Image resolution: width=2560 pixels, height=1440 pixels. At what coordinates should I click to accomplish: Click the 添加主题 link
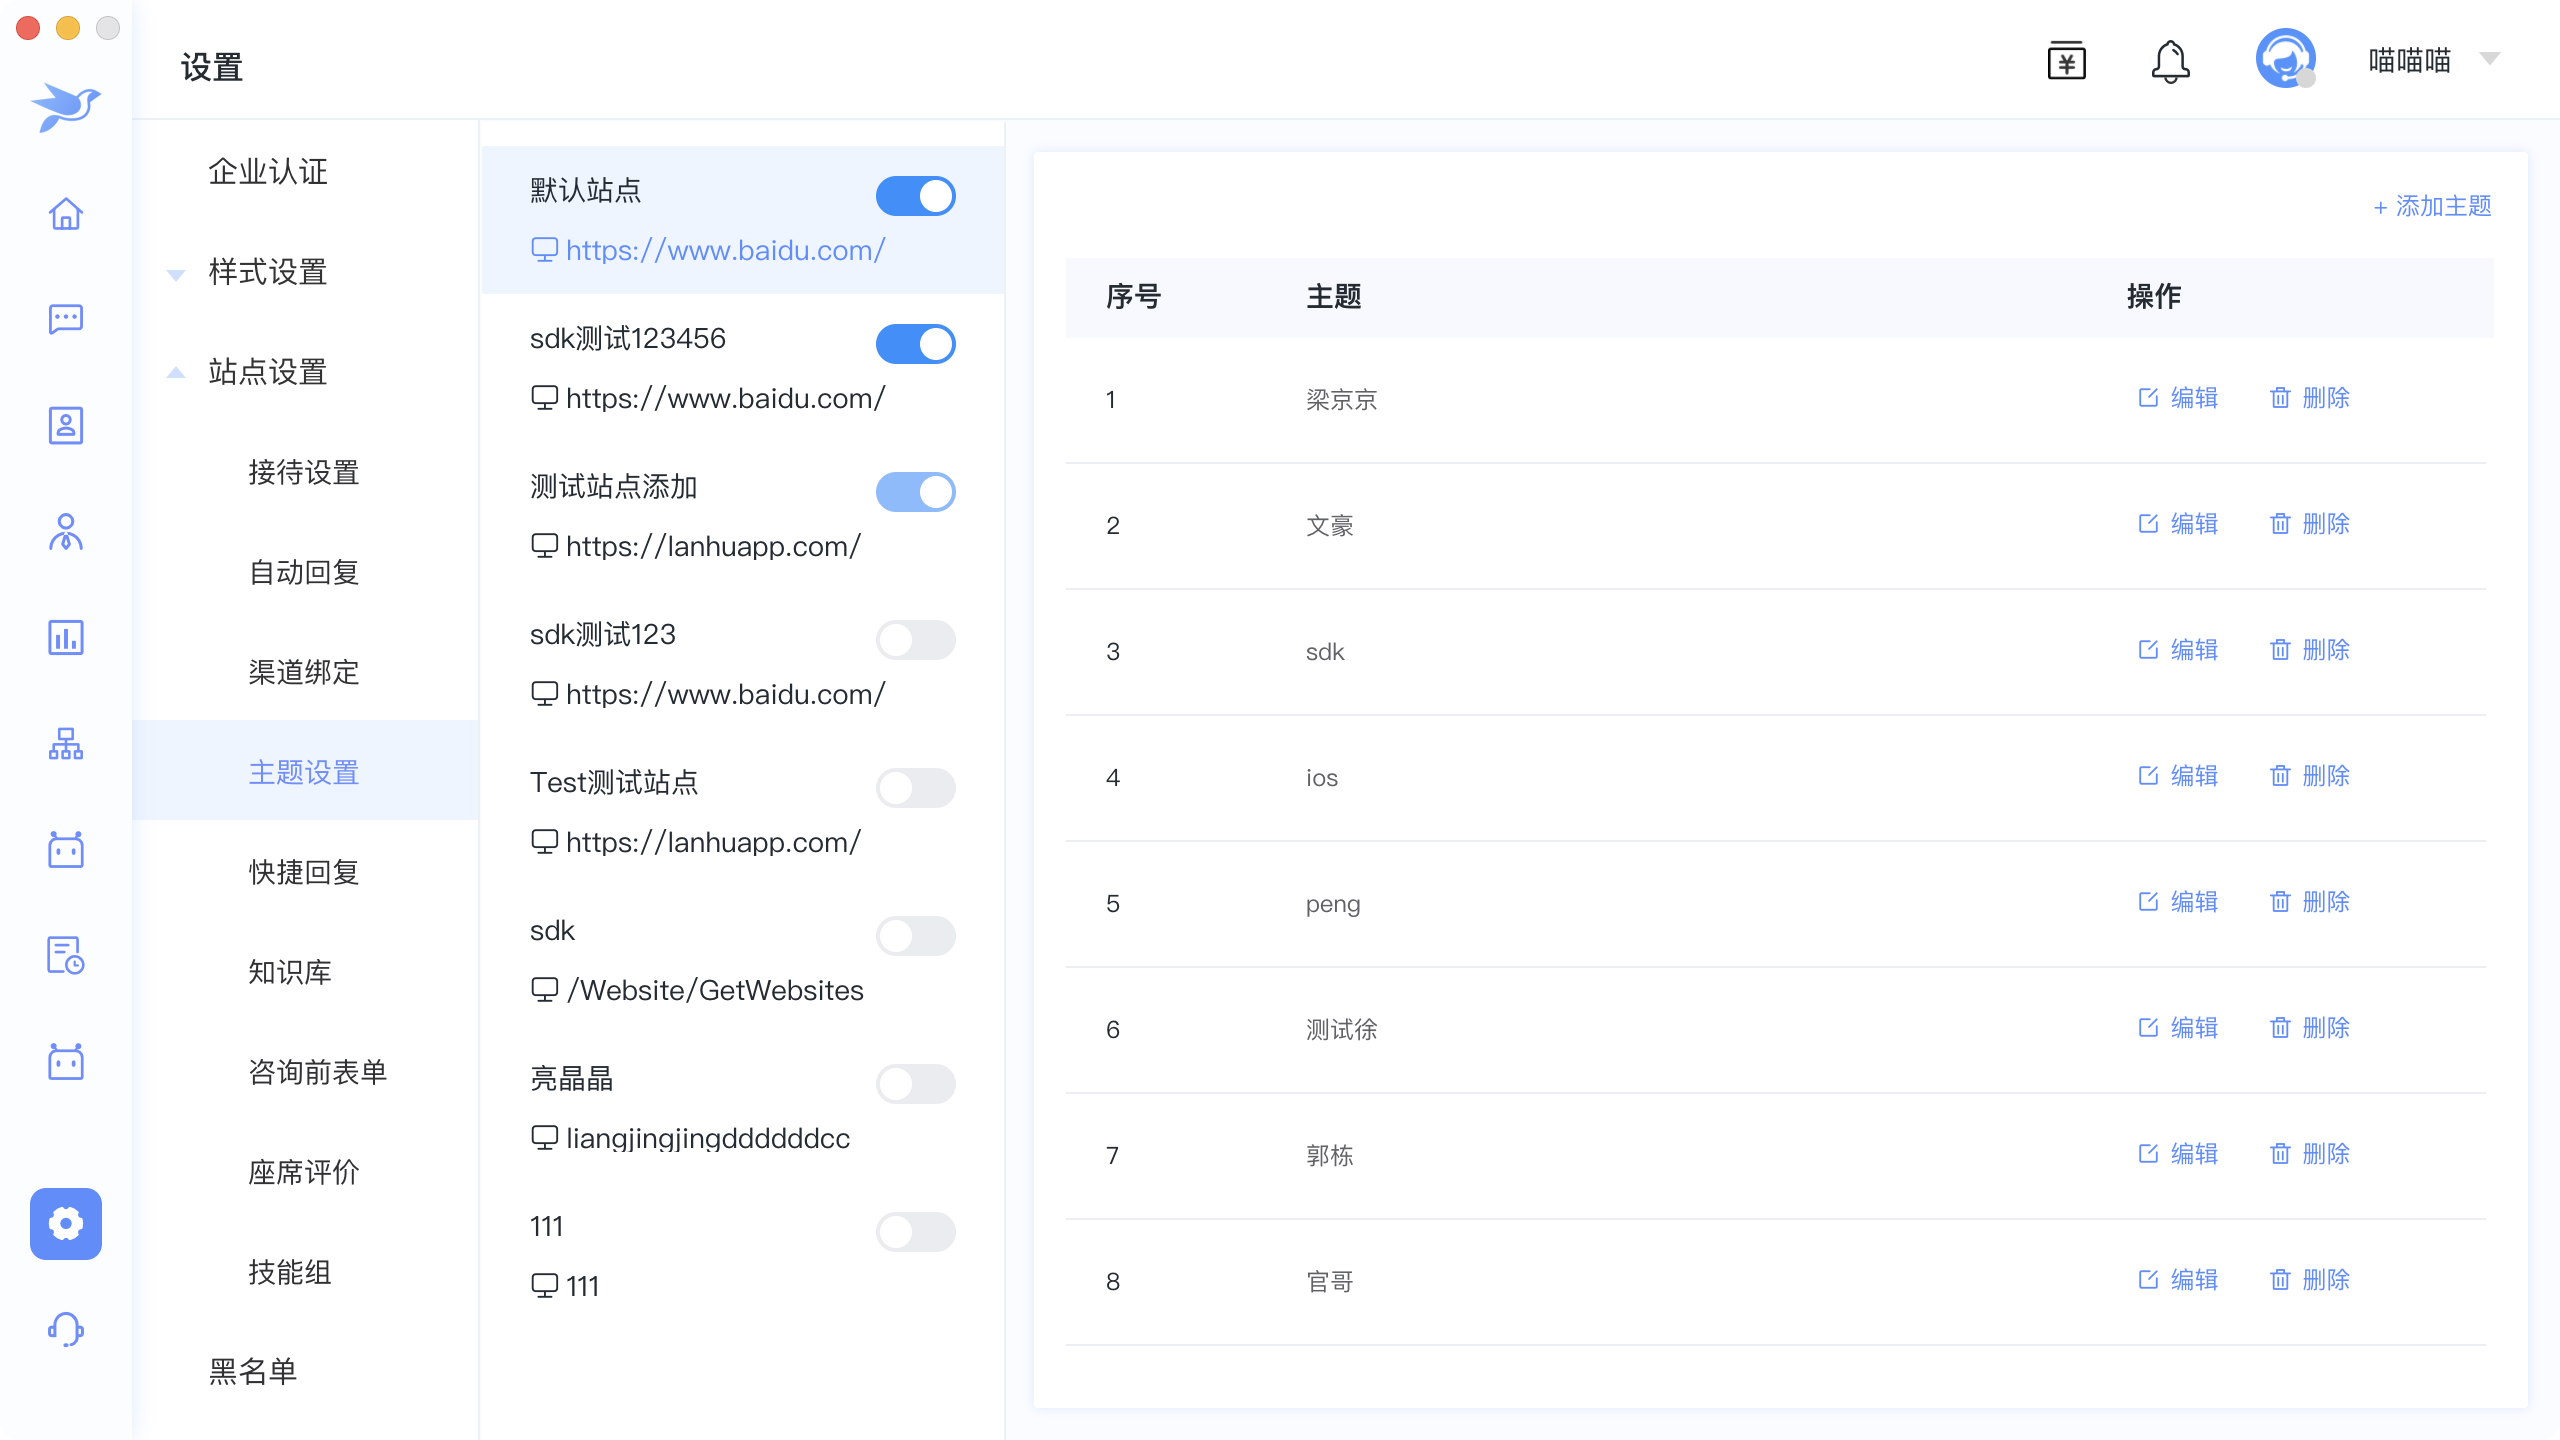[x=2432, y=206]
